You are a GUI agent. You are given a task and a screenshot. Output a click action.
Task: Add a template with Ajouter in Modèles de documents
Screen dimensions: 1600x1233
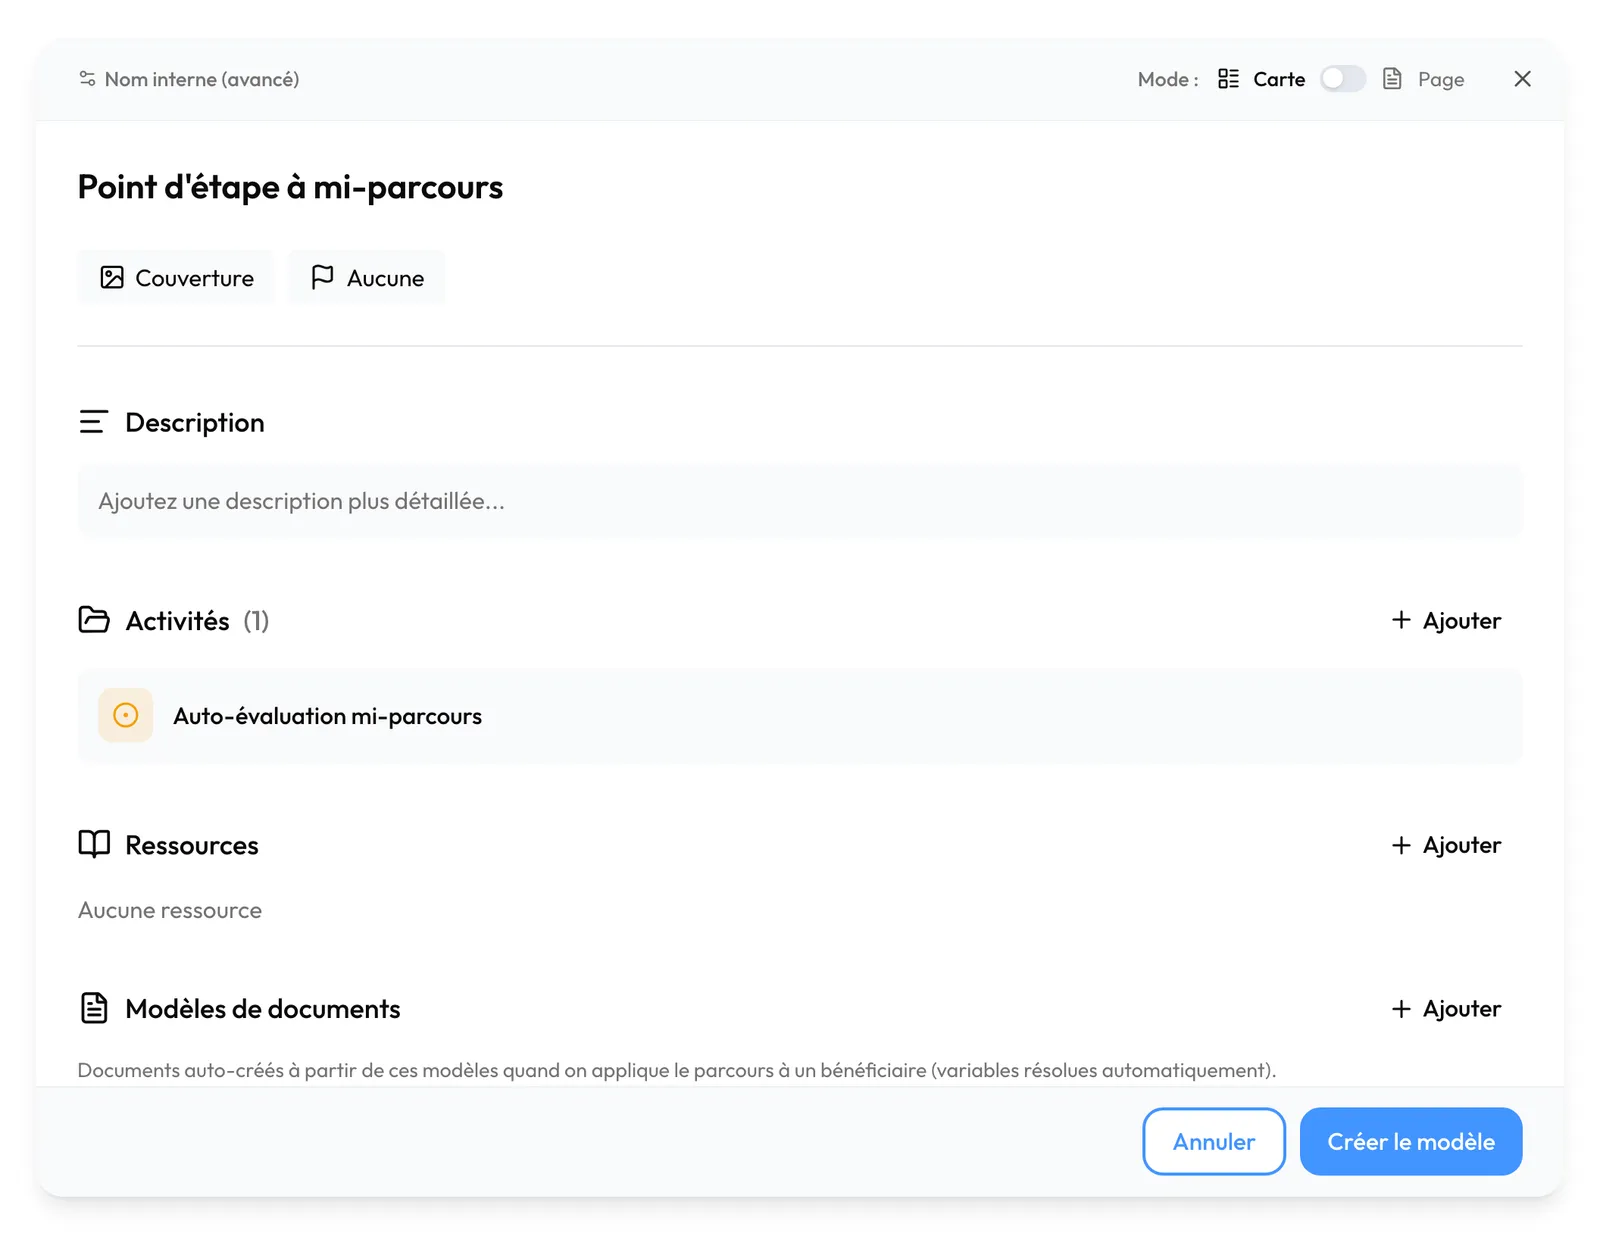pos(1446,1009)
